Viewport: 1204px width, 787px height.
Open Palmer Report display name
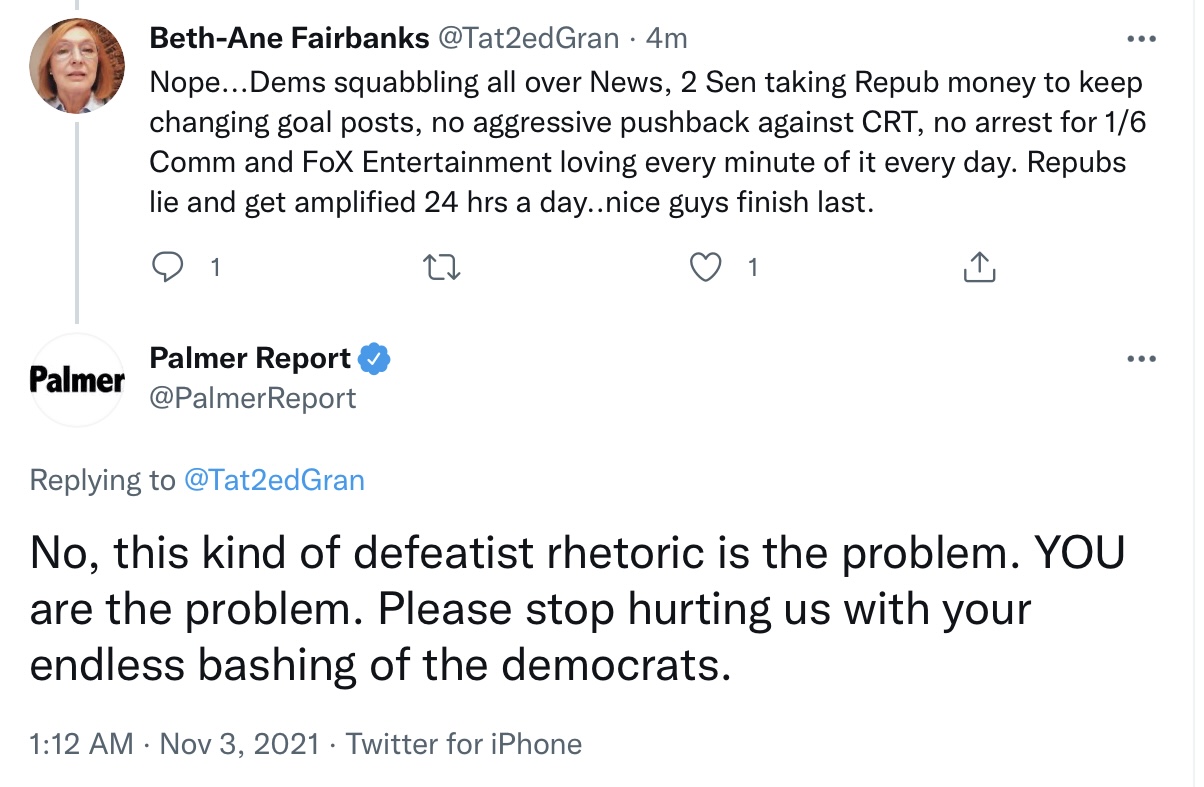click(250, 358)
